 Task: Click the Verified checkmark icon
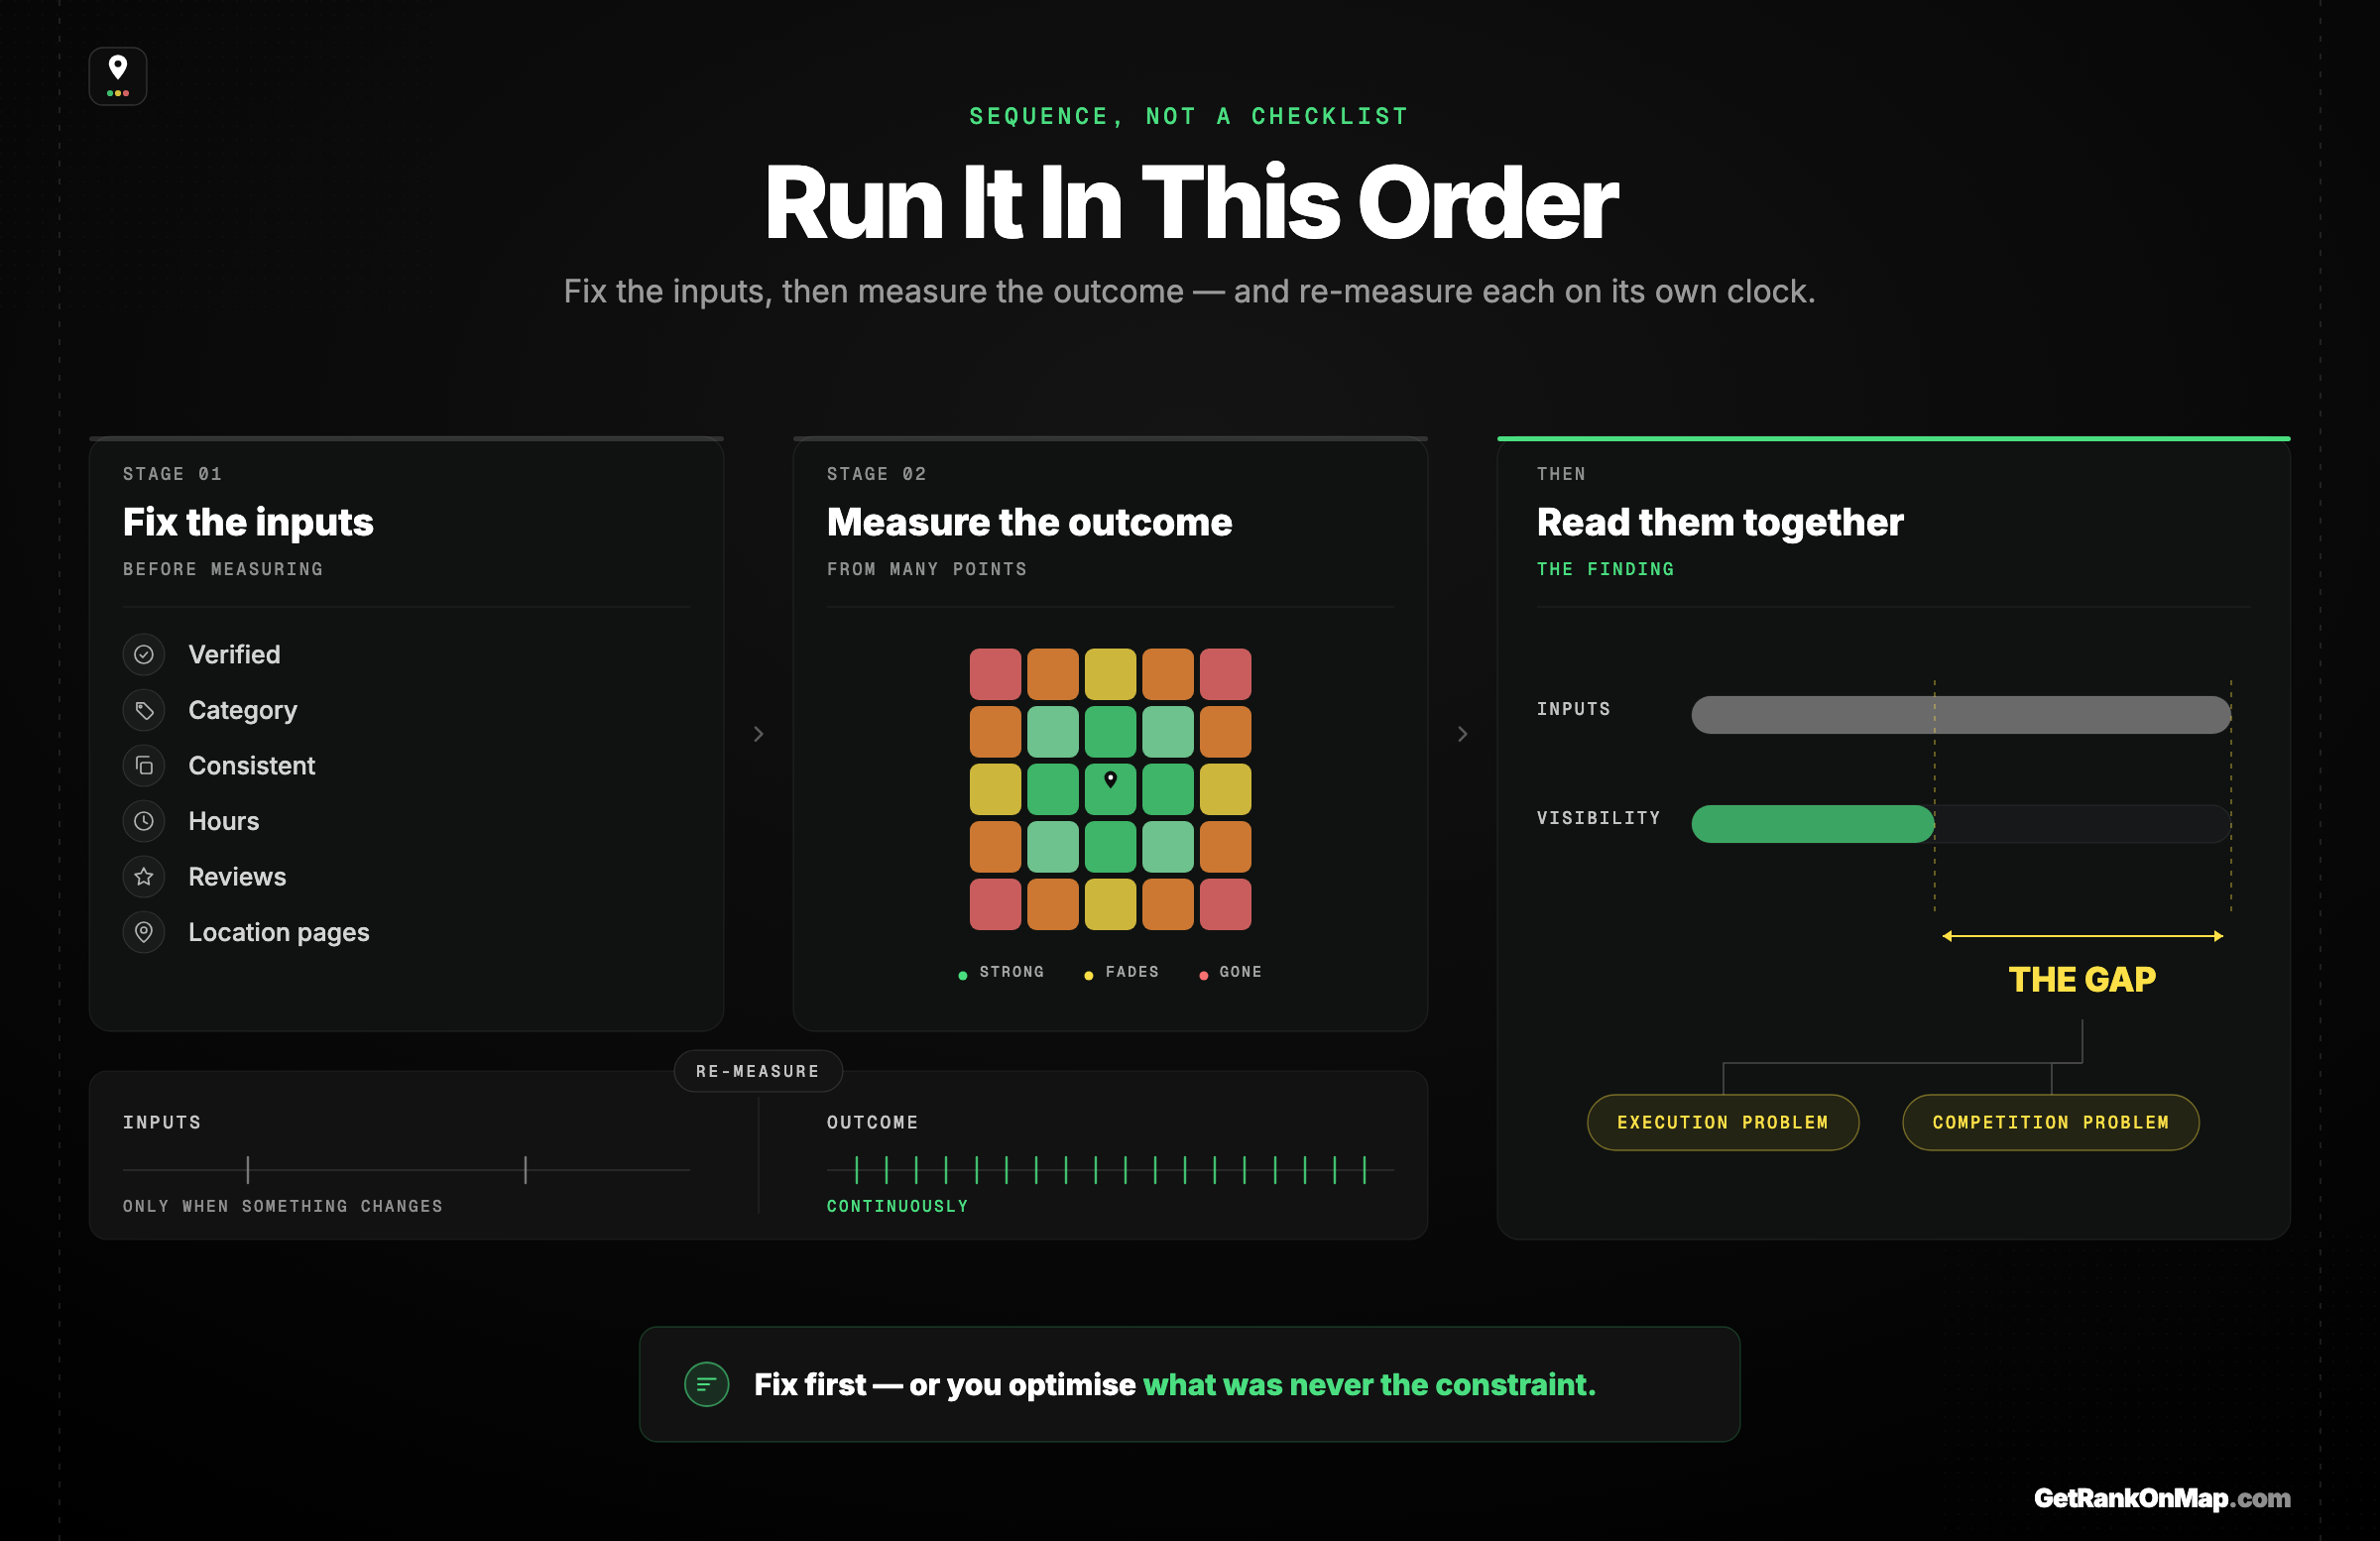(x=144, y=654)
